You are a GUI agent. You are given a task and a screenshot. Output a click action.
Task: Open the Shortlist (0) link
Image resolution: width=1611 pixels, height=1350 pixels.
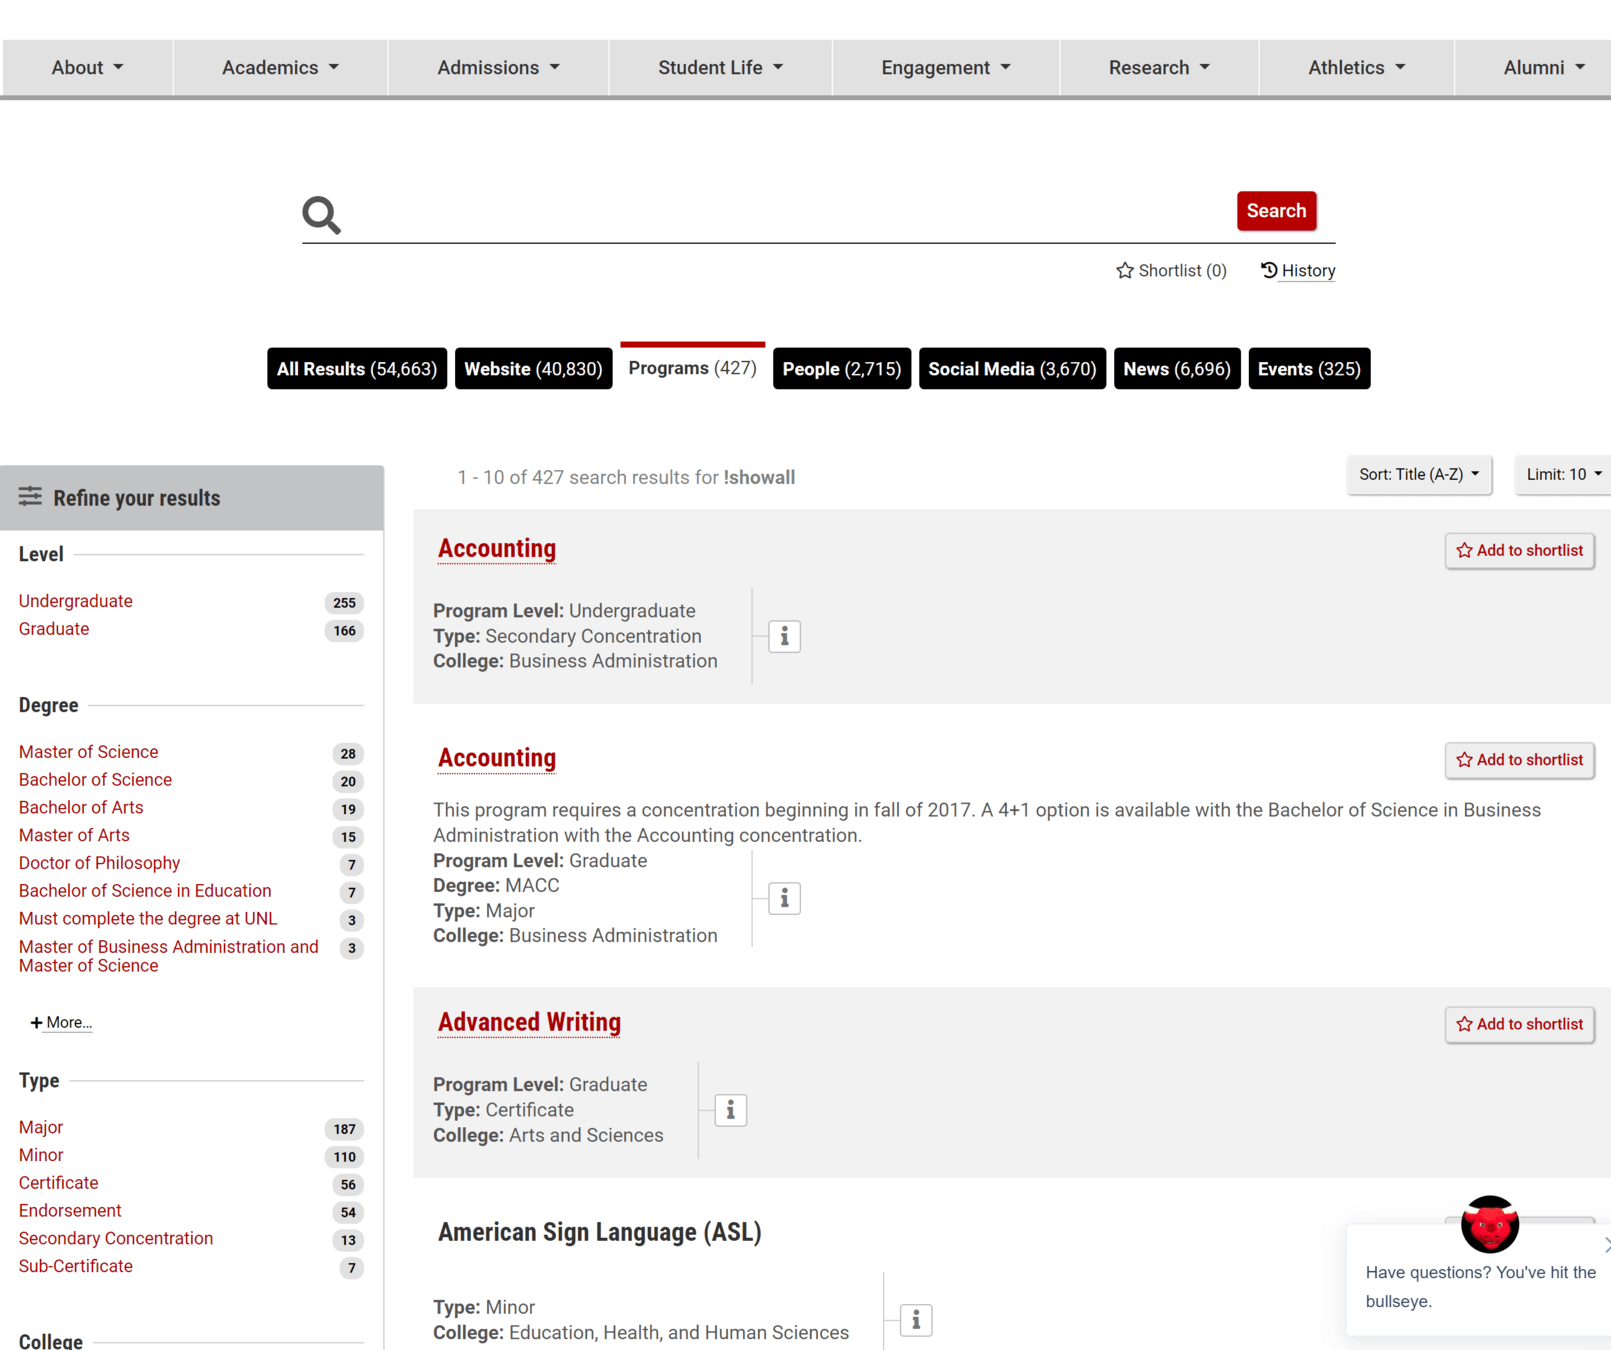[x=1171, y=270]
